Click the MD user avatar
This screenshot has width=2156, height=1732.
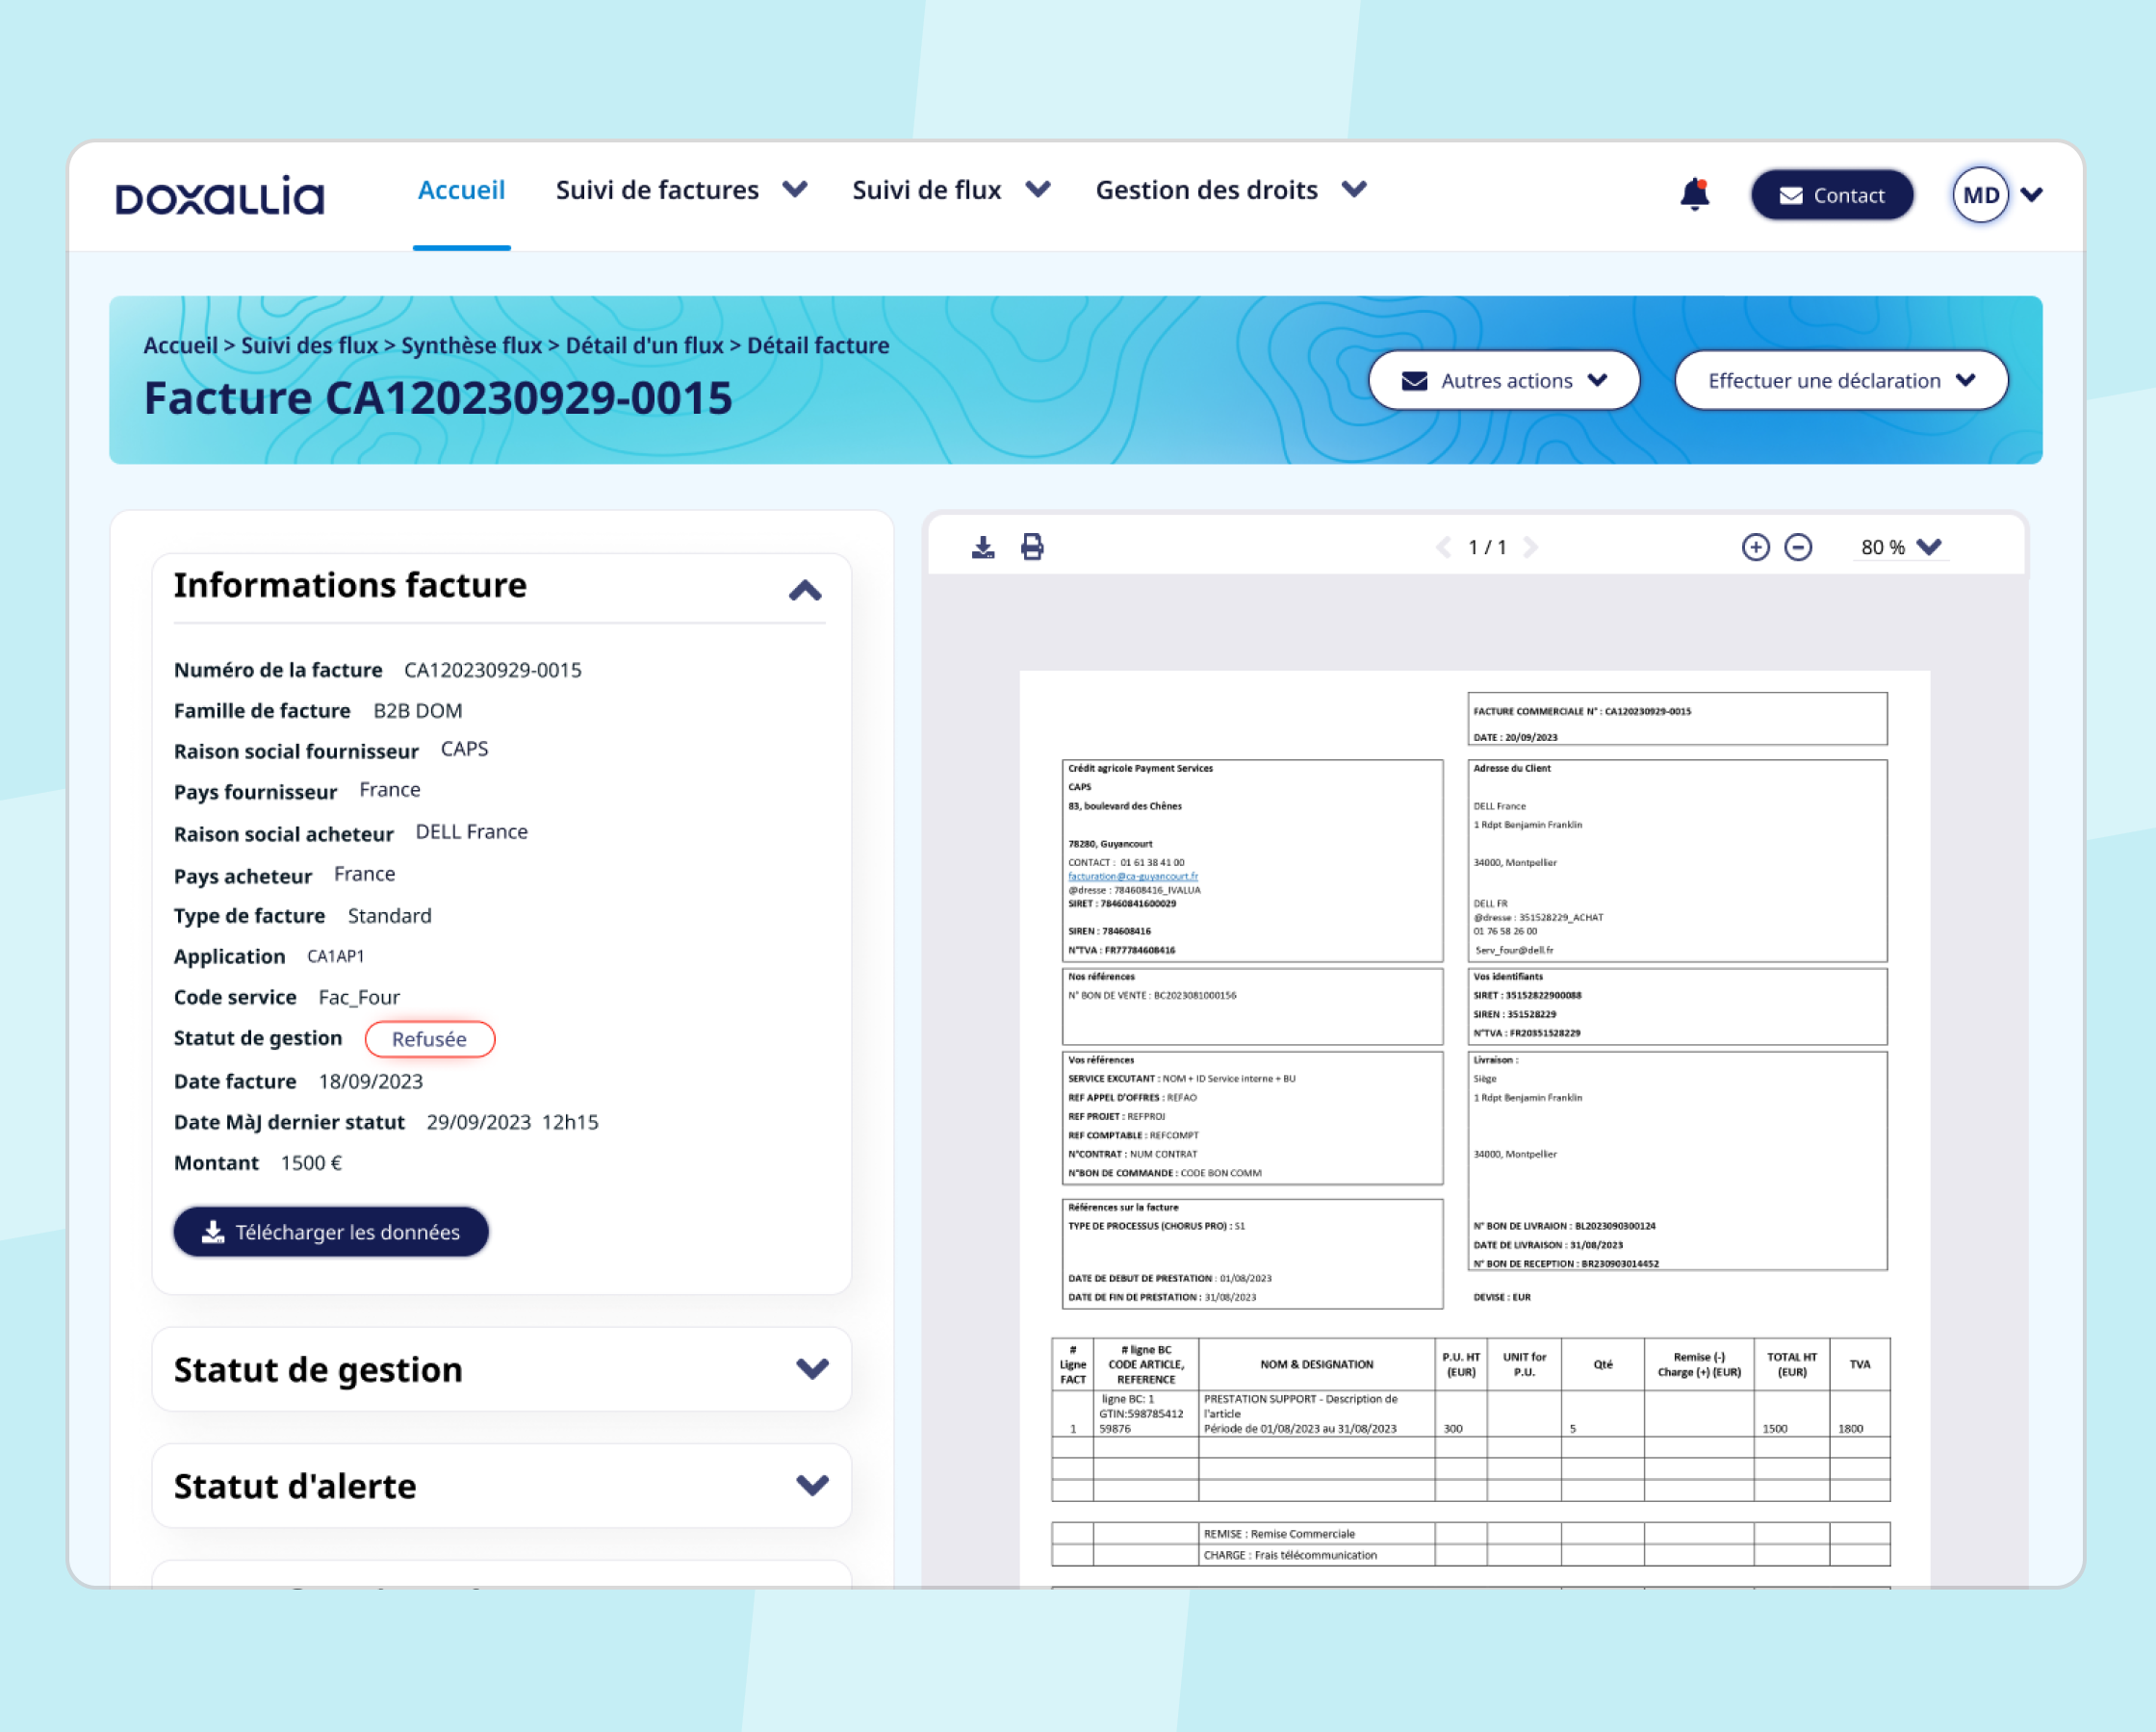pyautogui.click(x=1980, y=195)
